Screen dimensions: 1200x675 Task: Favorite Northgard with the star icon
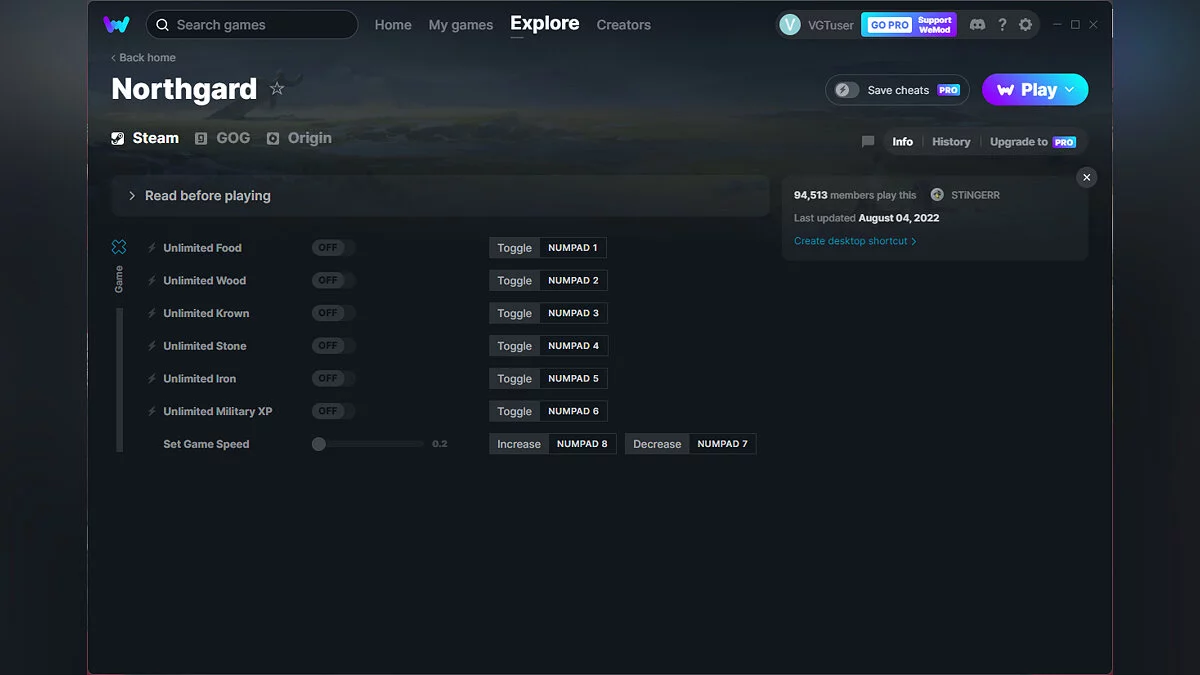(x=277, y=89)
